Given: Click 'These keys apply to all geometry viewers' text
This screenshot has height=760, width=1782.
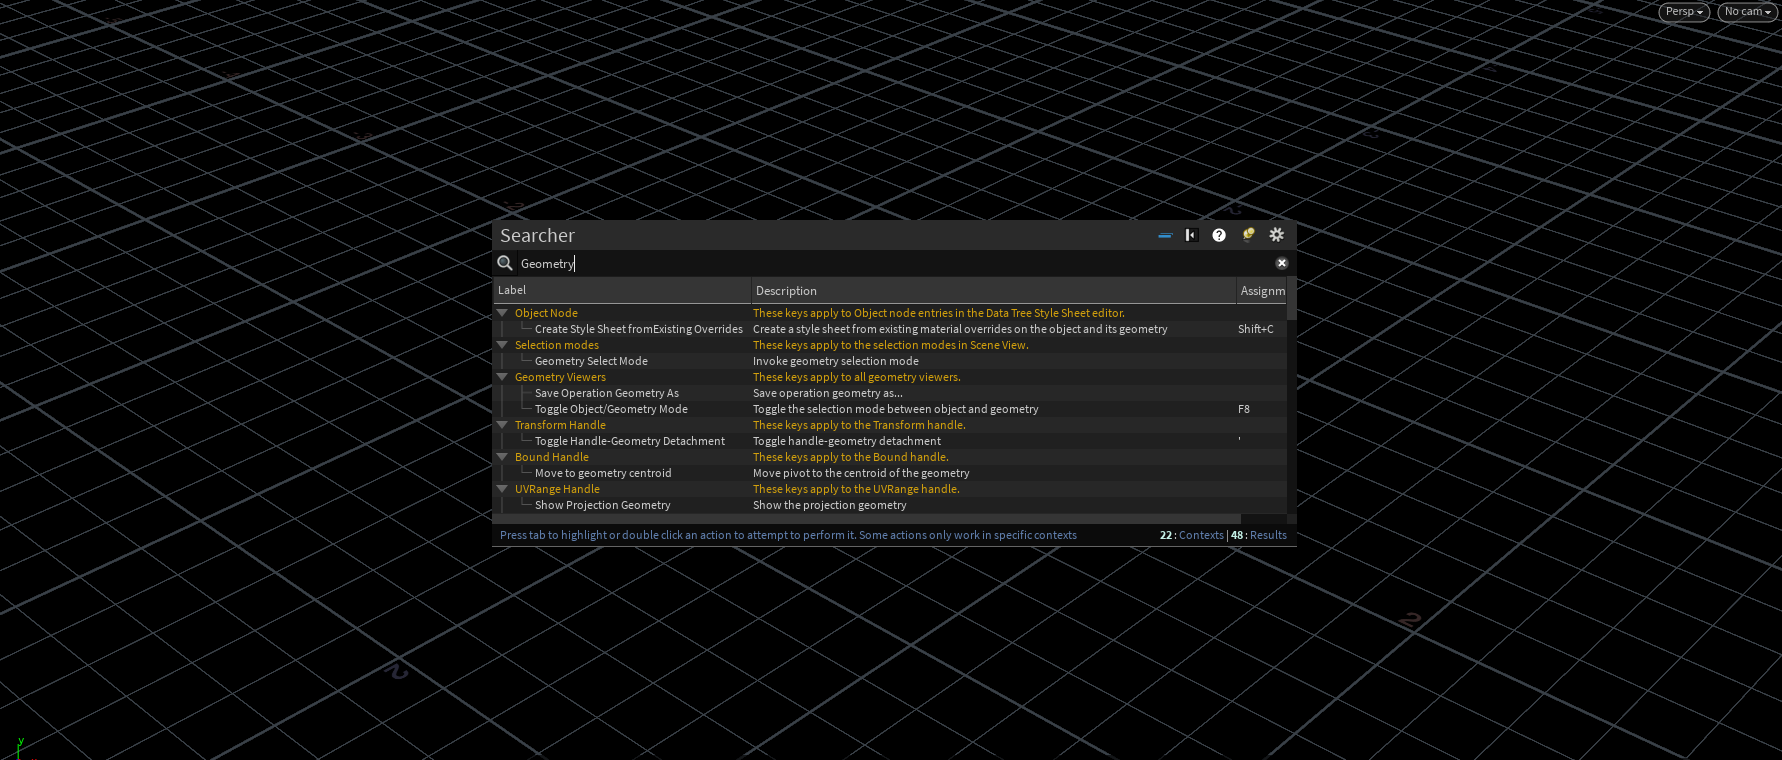Looking at the screenshot, I should [x=857, y=377].
